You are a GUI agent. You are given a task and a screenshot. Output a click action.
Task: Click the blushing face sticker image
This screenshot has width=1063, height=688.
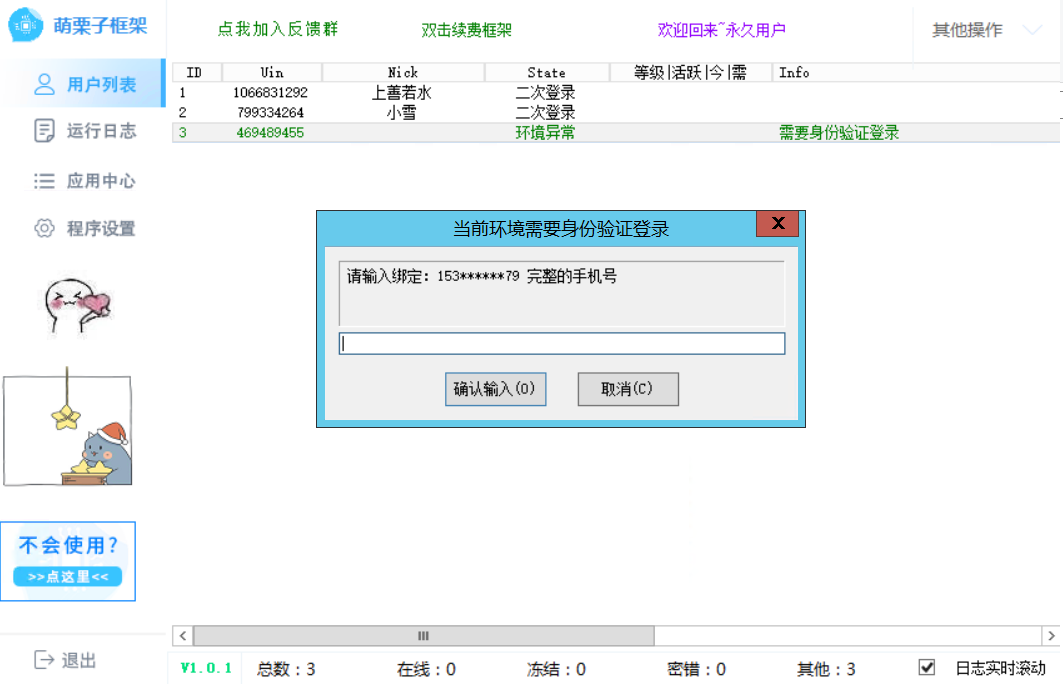(77, 306)
